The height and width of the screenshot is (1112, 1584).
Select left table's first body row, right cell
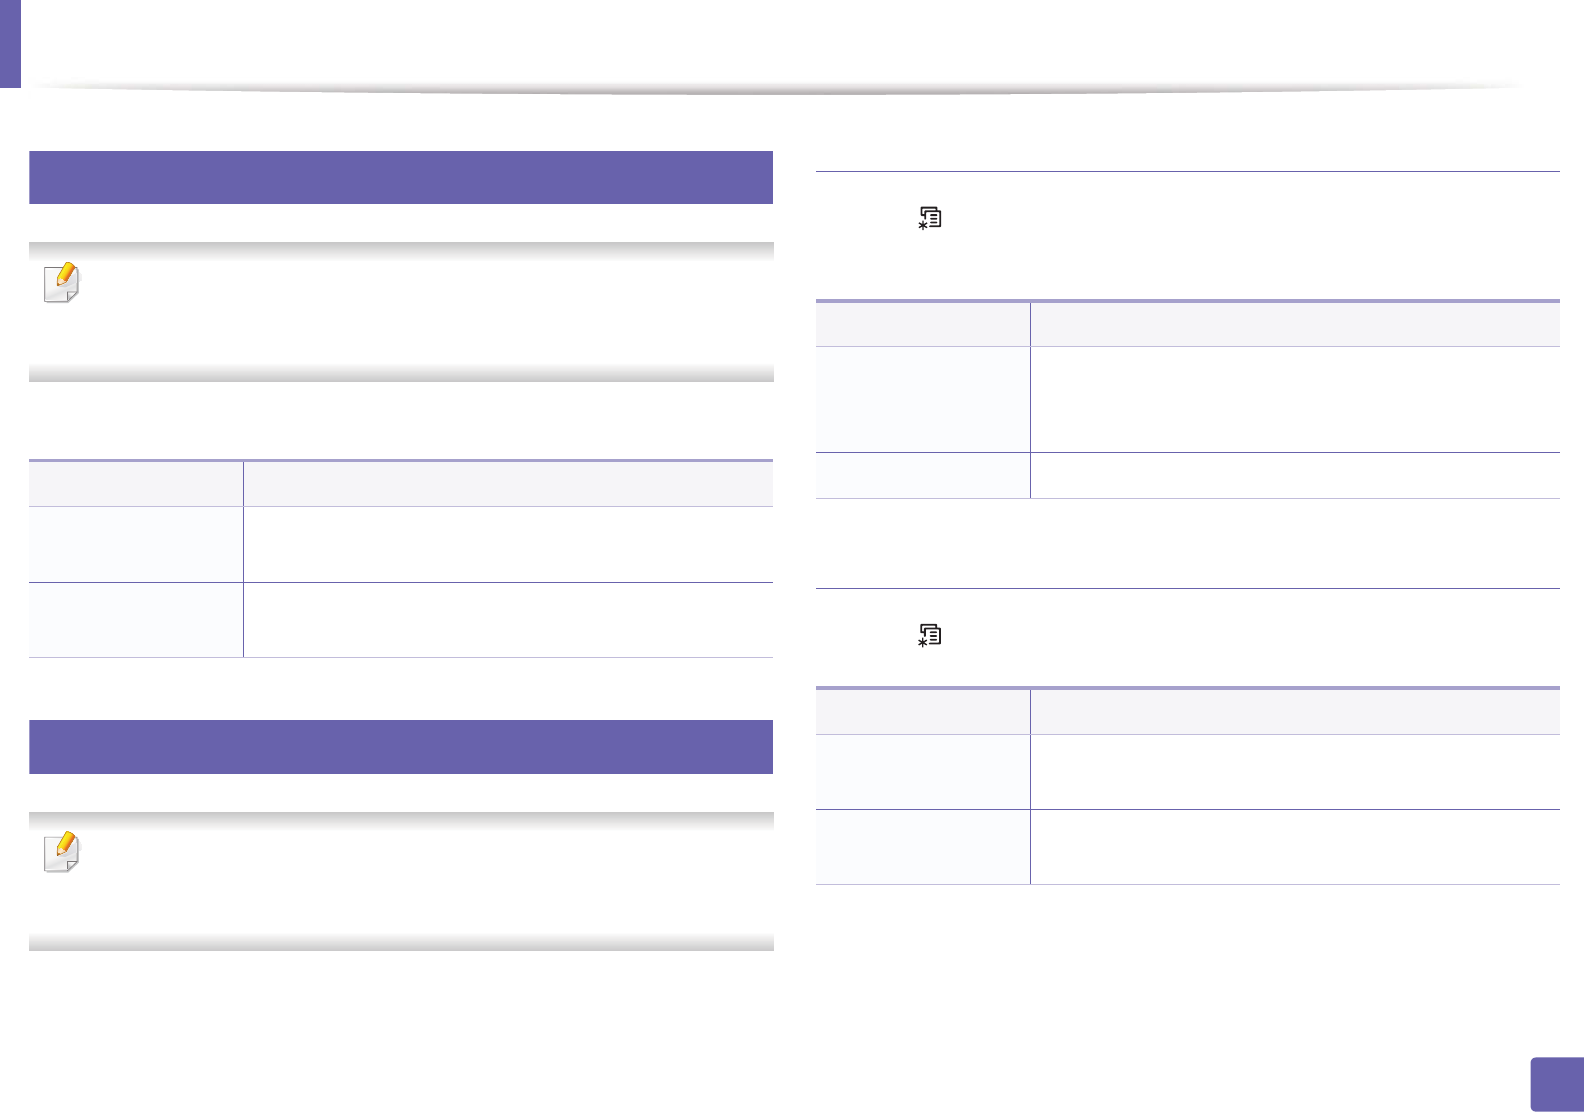508,544
